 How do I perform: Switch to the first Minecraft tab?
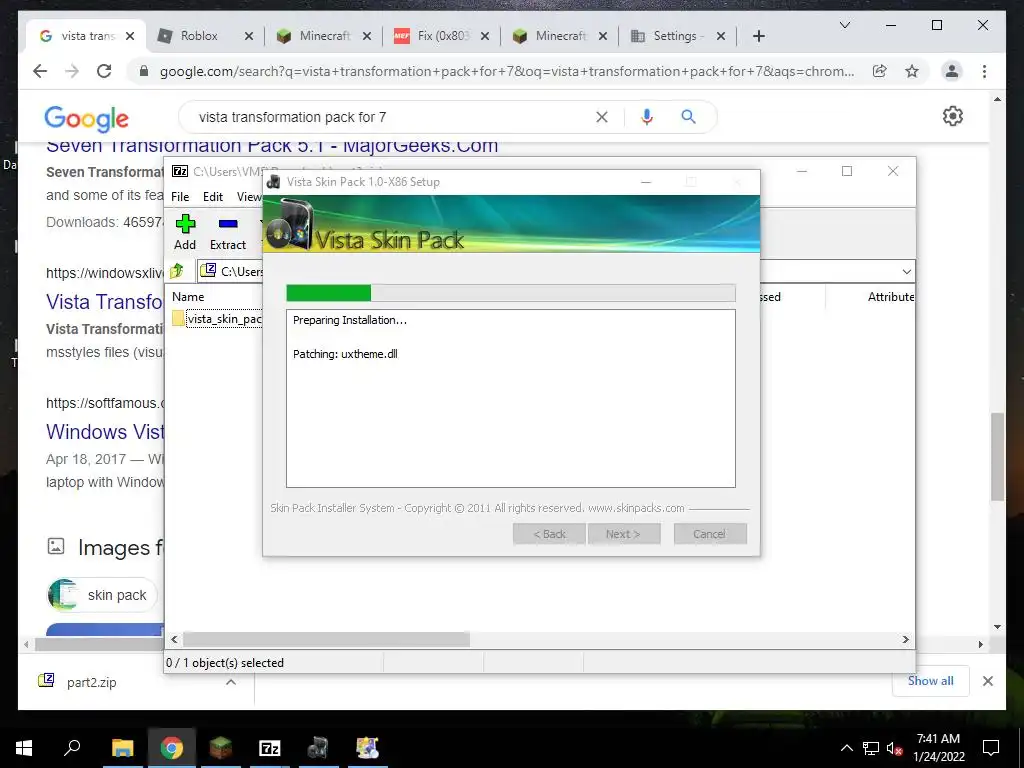[325, 36]
